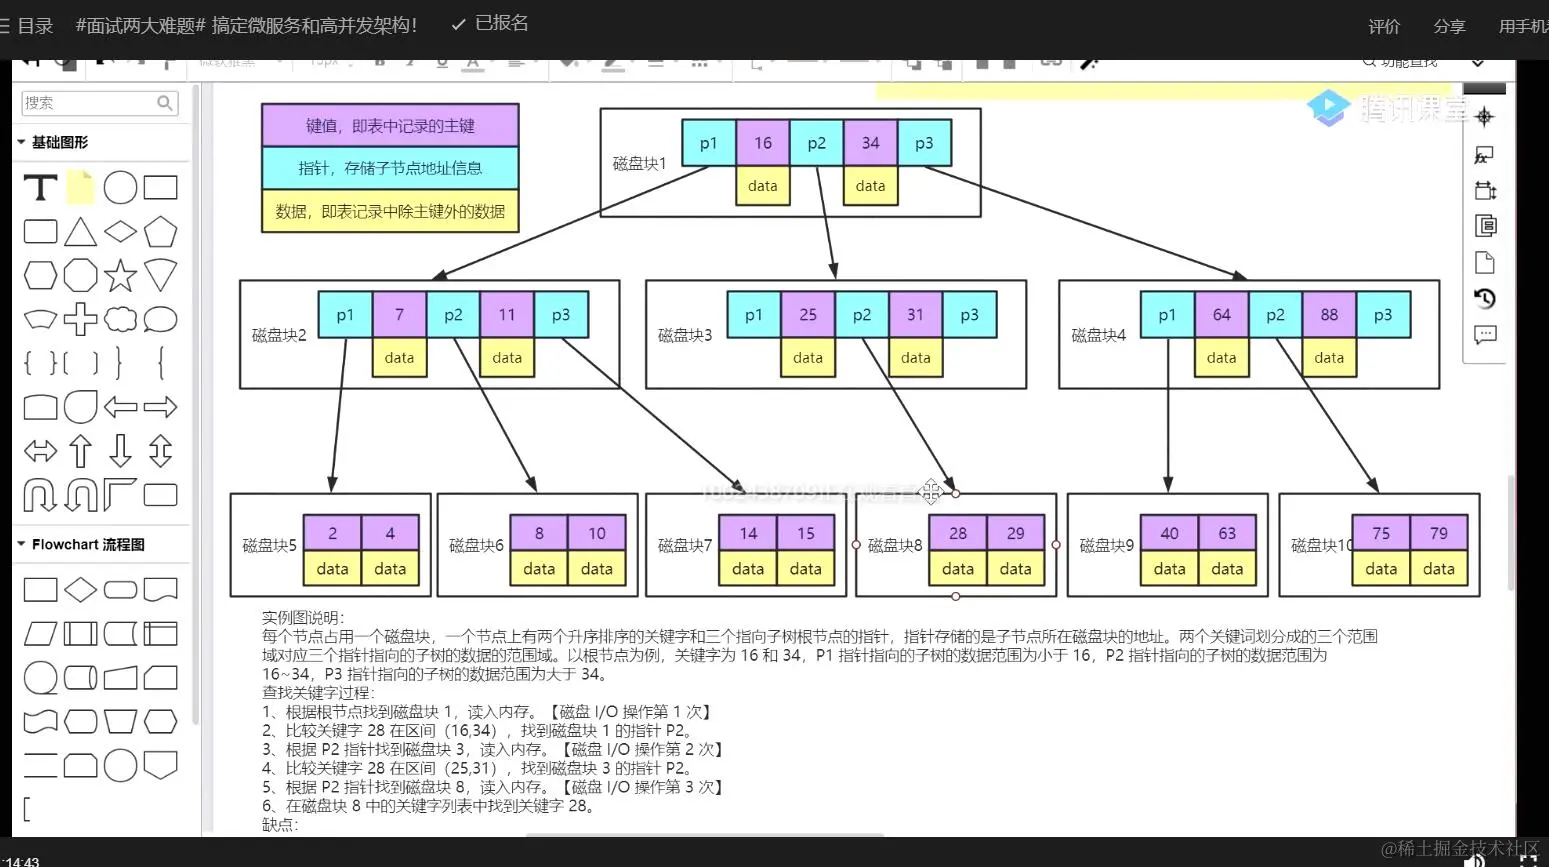Click key cell 28 in 磁盘块8
This screenshot has width=1549, height=867.
coord(958,533)
